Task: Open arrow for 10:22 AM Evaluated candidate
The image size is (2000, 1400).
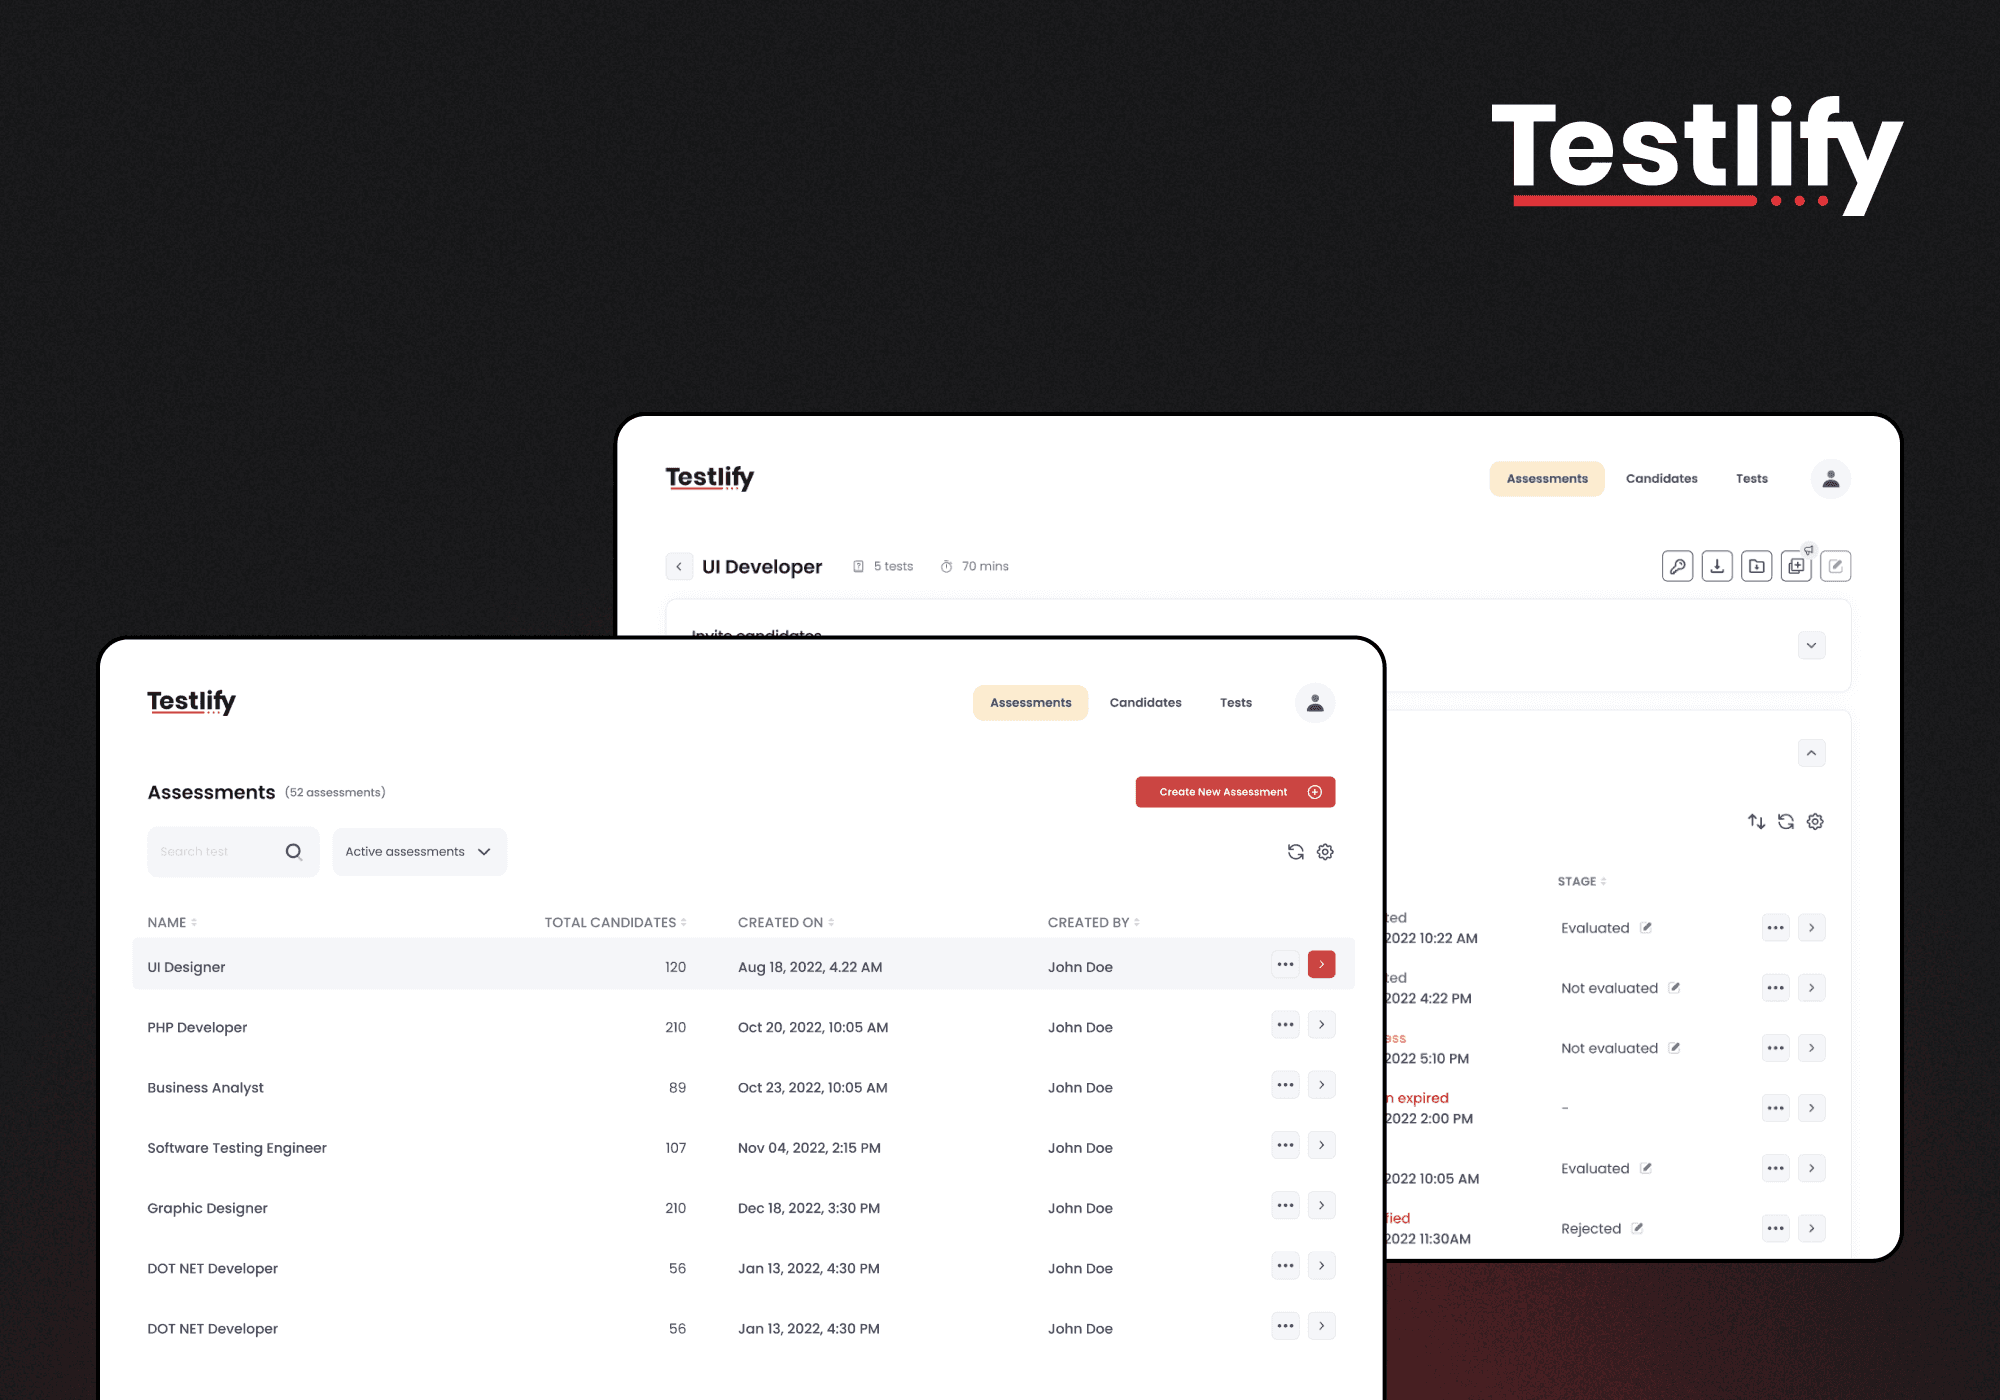Action: coord(1812,928)
